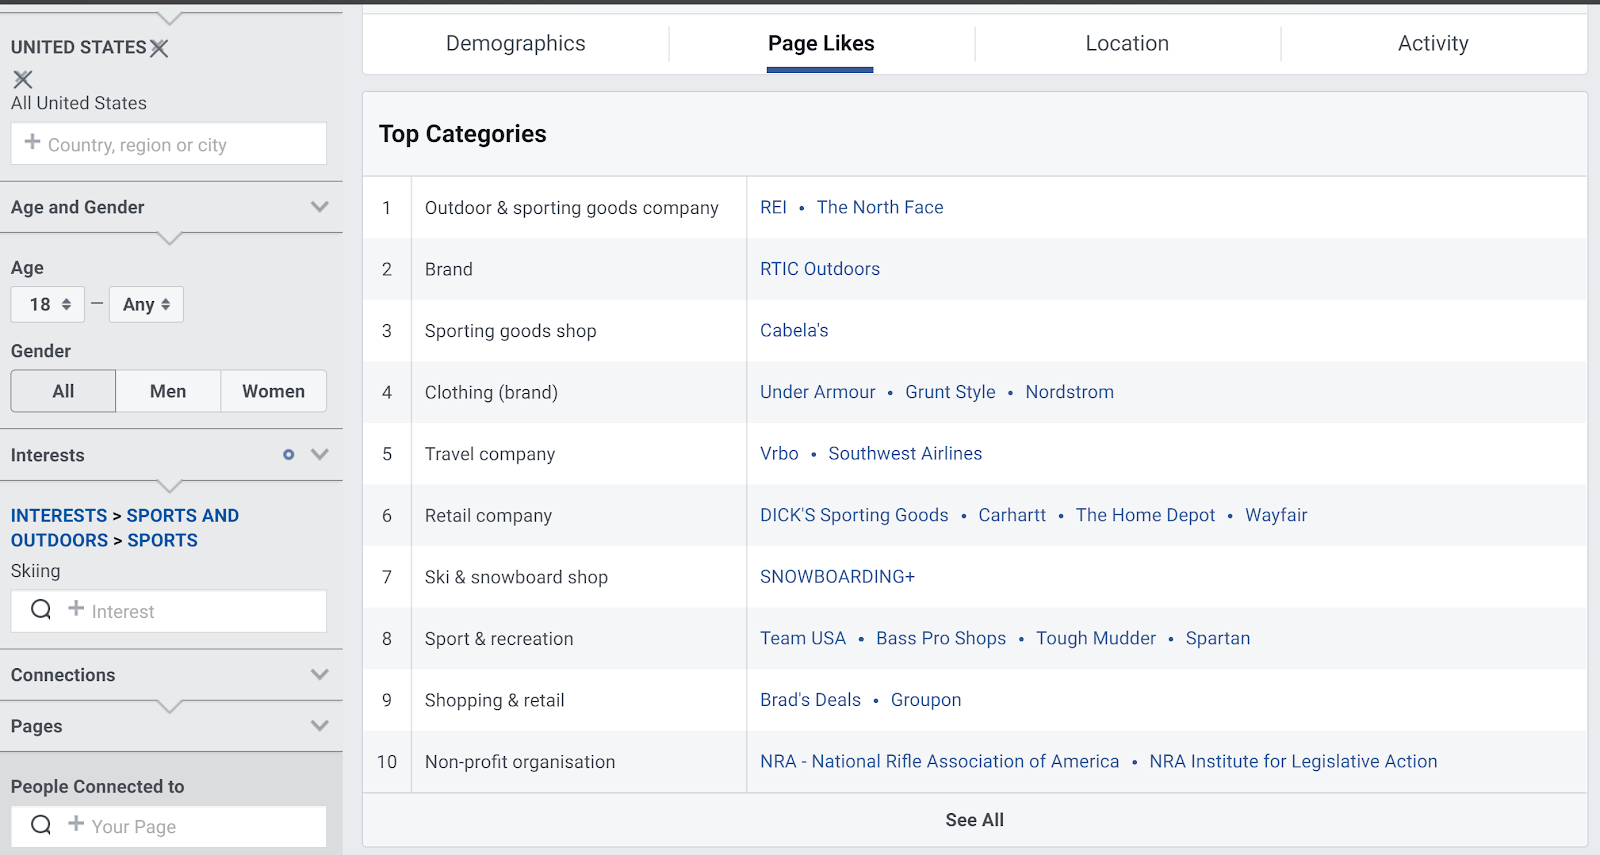This screenshot has height=855, width=1600.
Task: Open the maximum age Any dropdown
Action: (x=146, y=305)
